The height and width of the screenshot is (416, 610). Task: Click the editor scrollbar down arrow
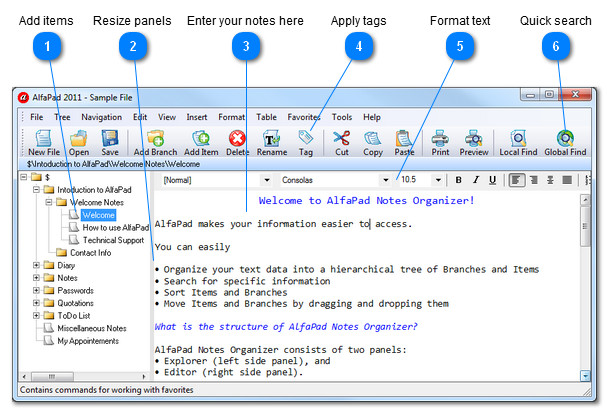[x=585, y=376]
